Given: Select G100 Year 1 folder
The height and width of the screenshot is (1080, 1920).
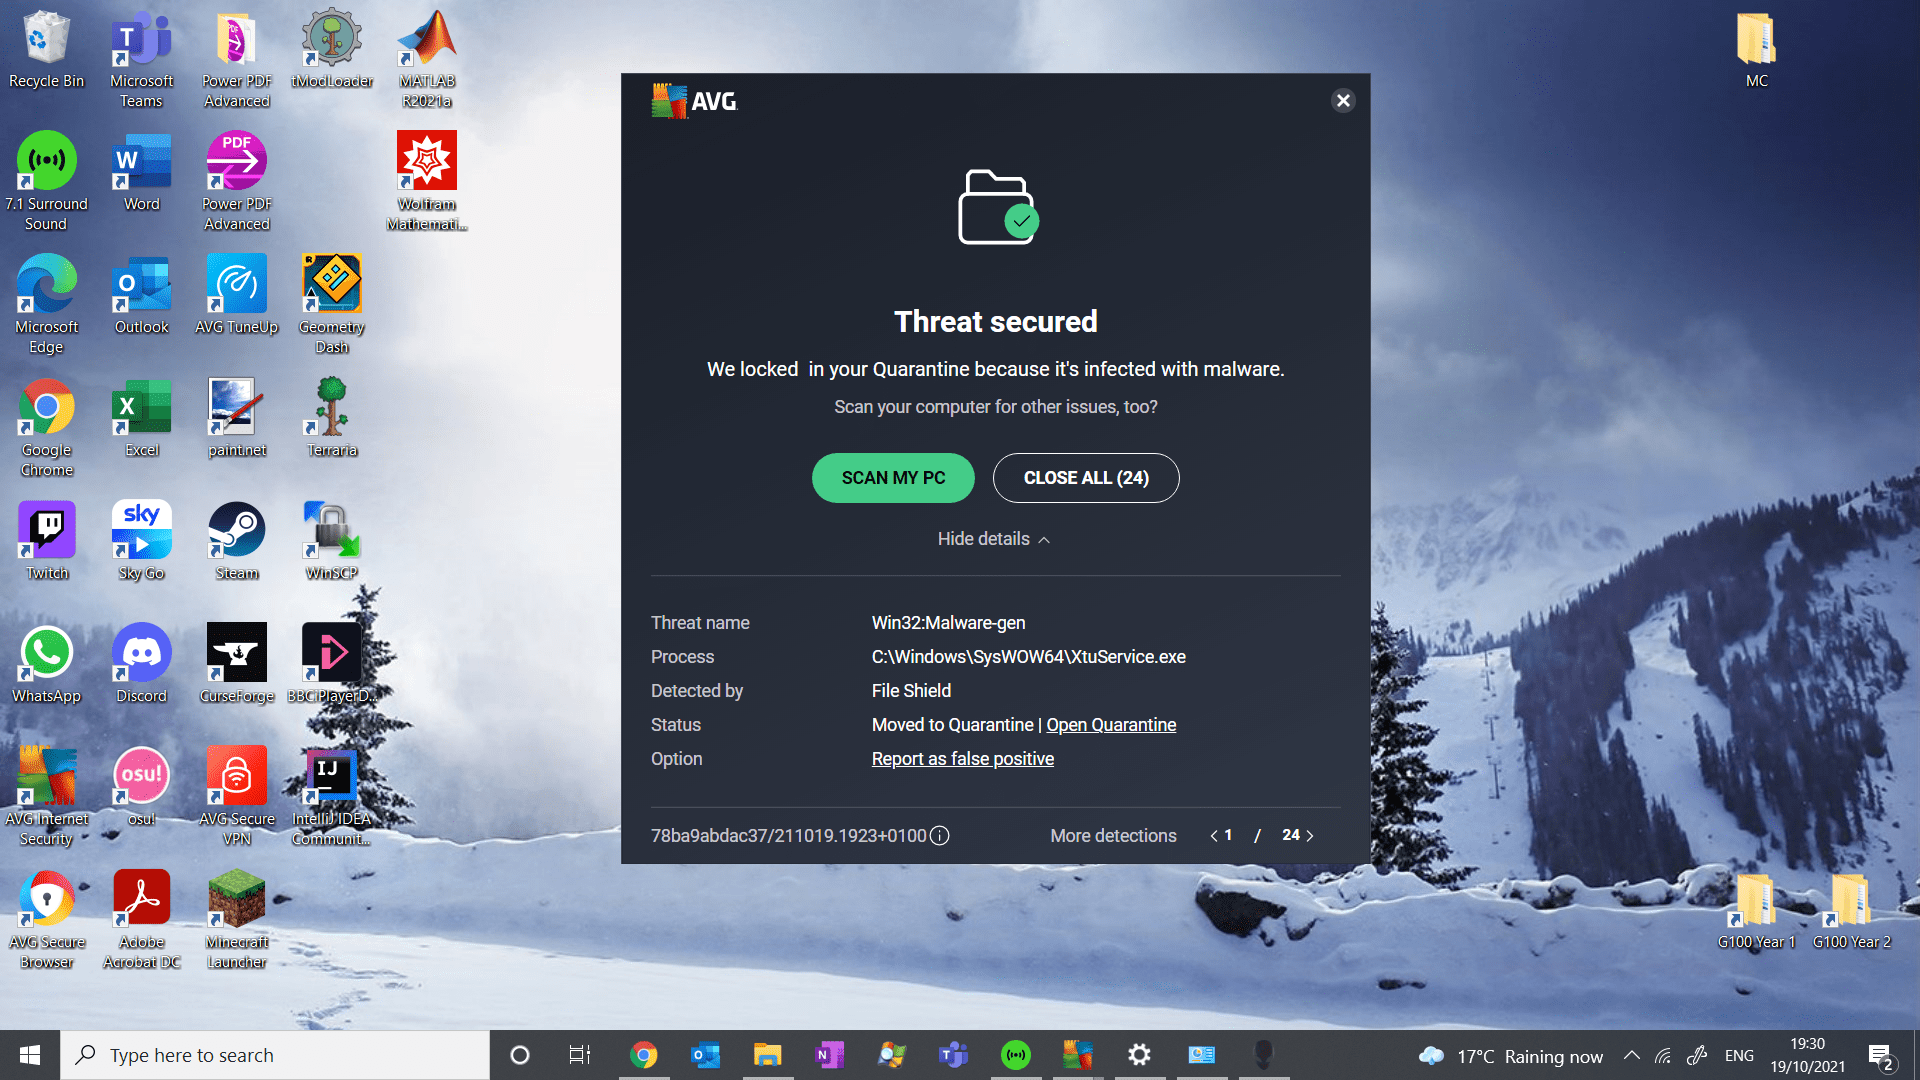Looking at the screenshot, I should [x=1757, y=910].
